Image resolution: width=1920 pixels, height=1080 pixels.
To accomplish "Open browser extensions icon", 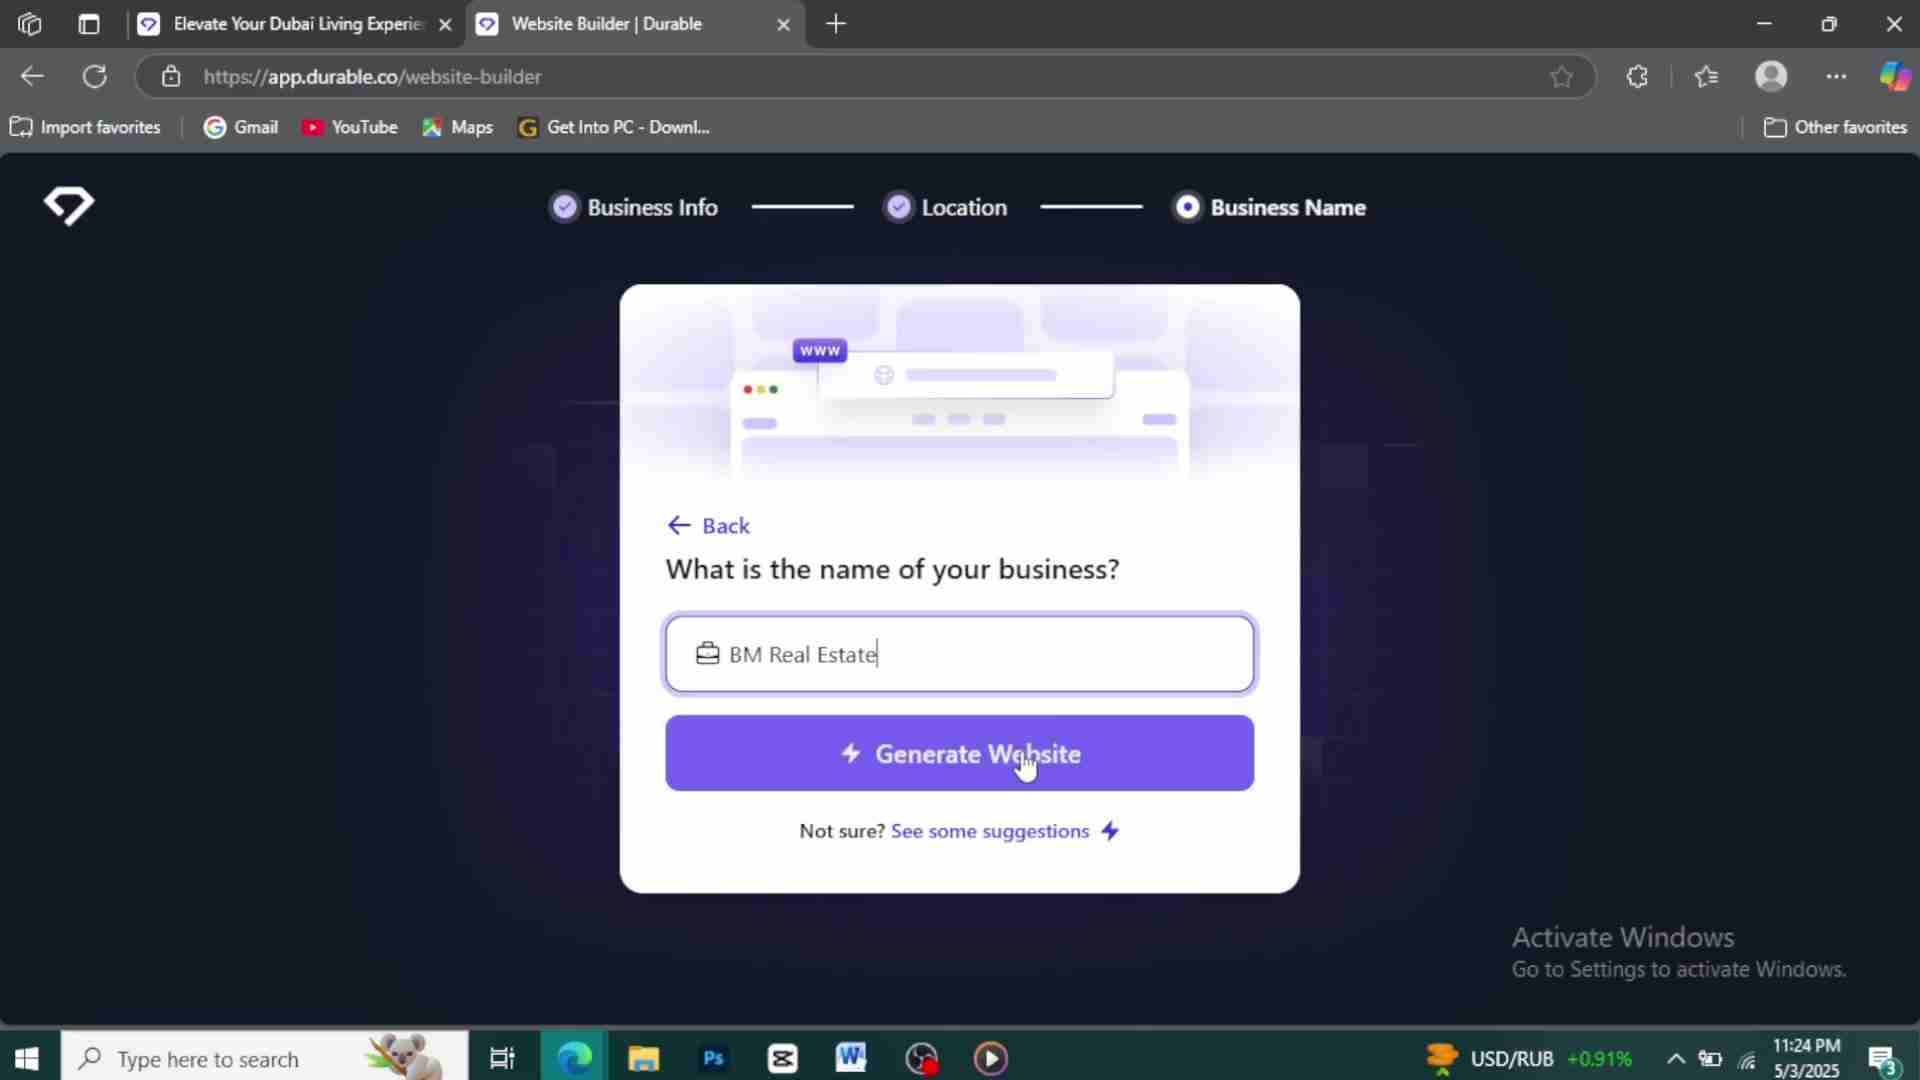I will coord(1637,77).
